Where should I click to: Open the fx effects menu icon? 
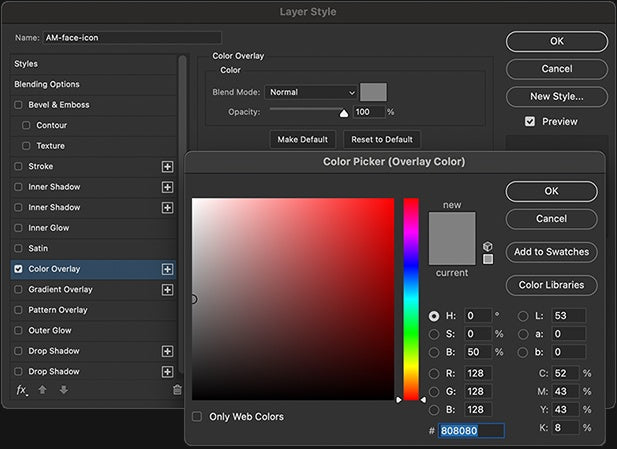(x=22, y=390)
